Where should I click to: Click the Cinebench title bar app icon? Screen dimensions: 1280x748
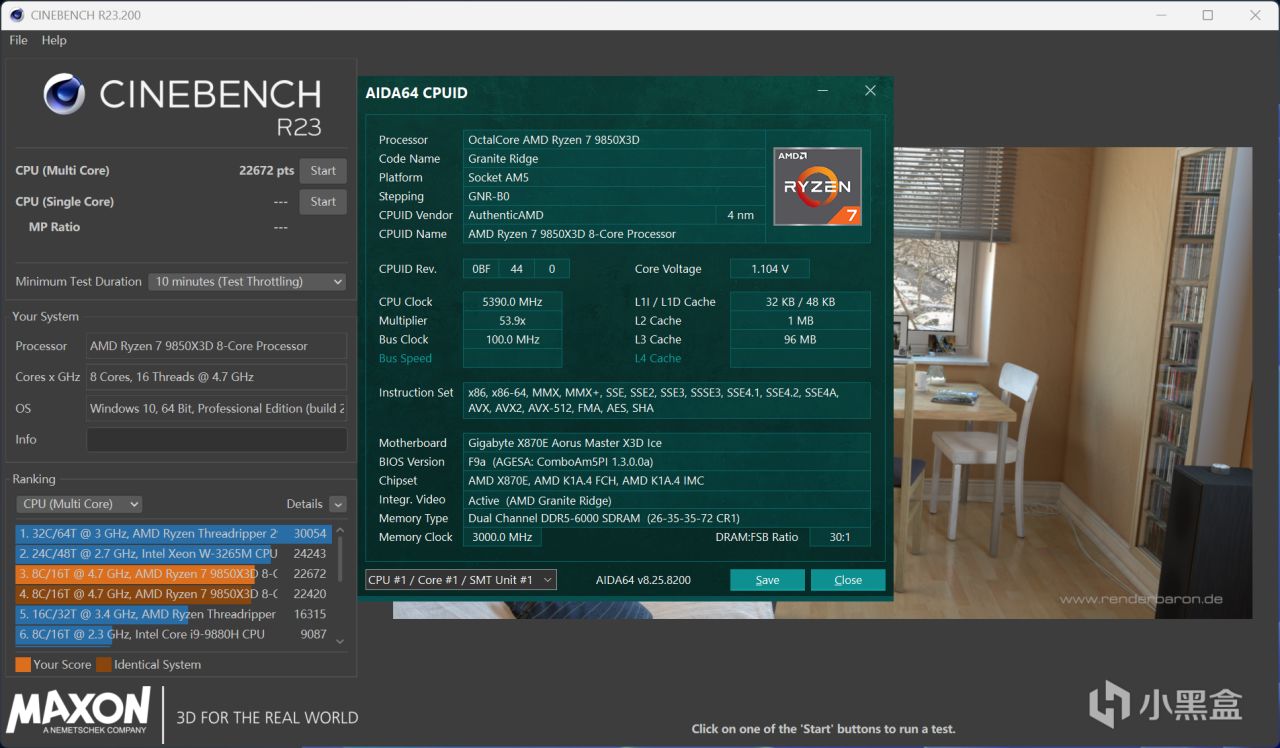coord(16,15)
